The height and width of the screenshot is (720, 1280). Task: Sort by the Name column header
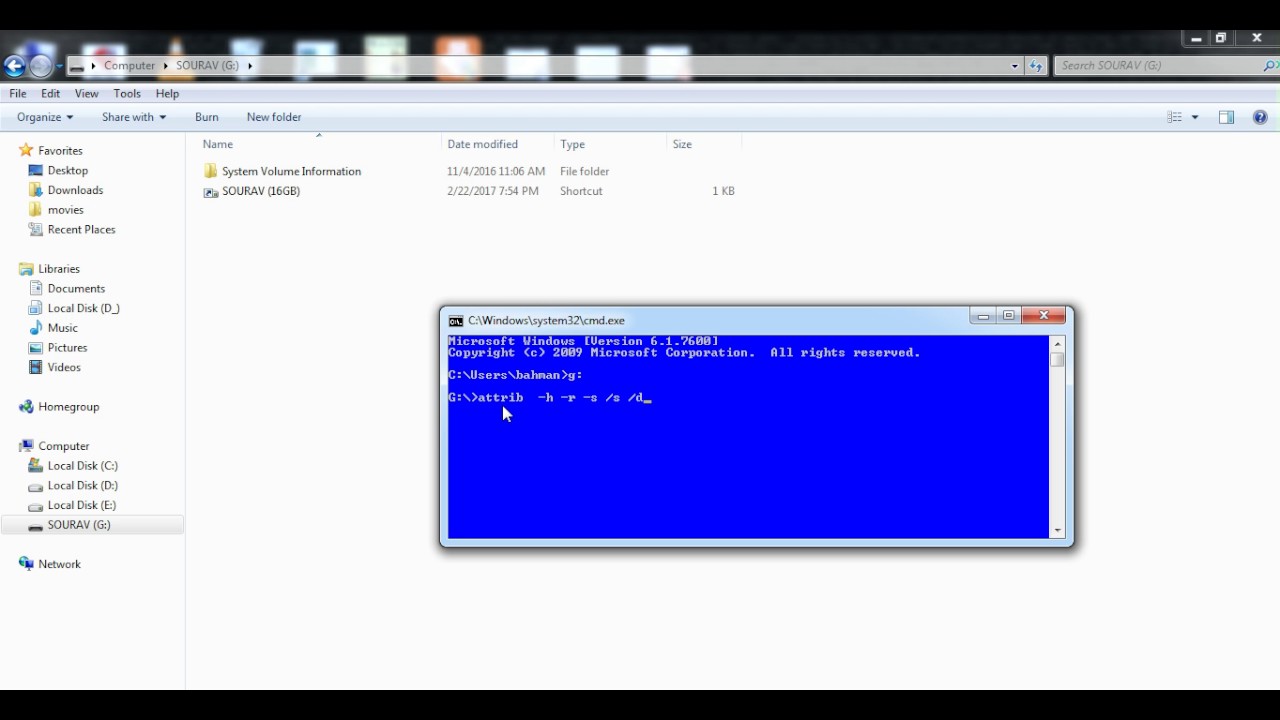click(217, 144)
